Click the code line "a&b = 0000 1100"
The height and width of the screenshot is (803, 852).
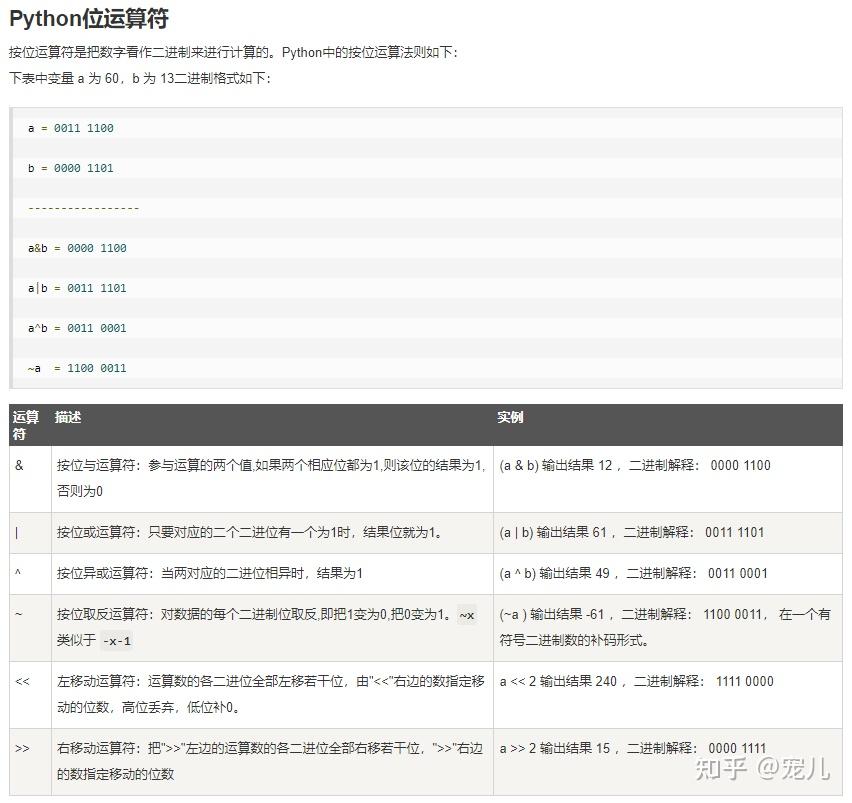[x=77, y=248]
